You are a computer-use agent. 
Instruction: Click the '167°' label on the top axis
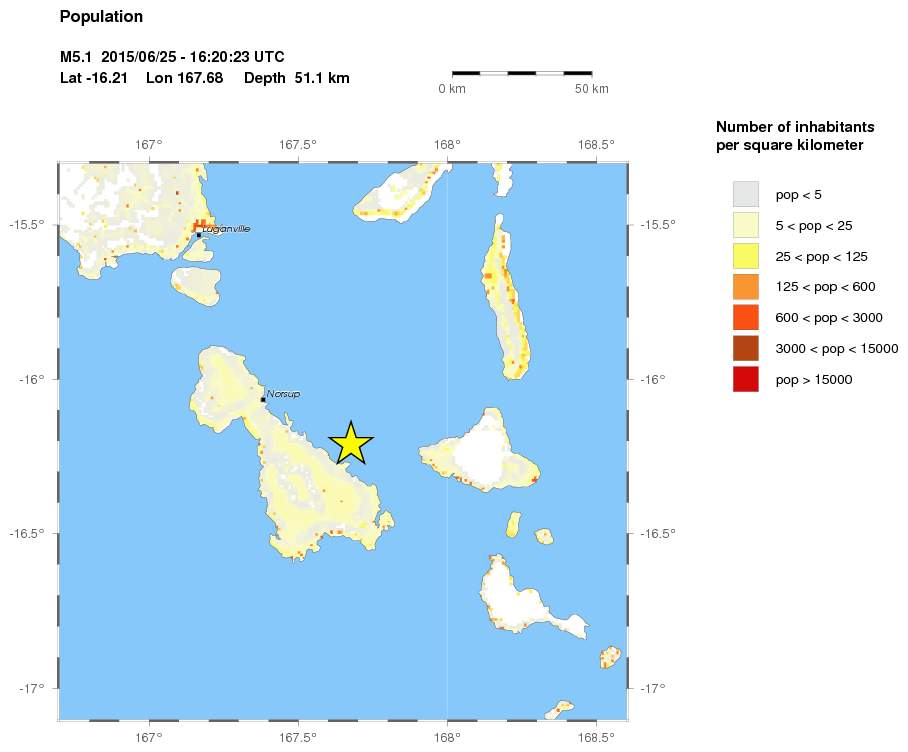tap(149, 144)
